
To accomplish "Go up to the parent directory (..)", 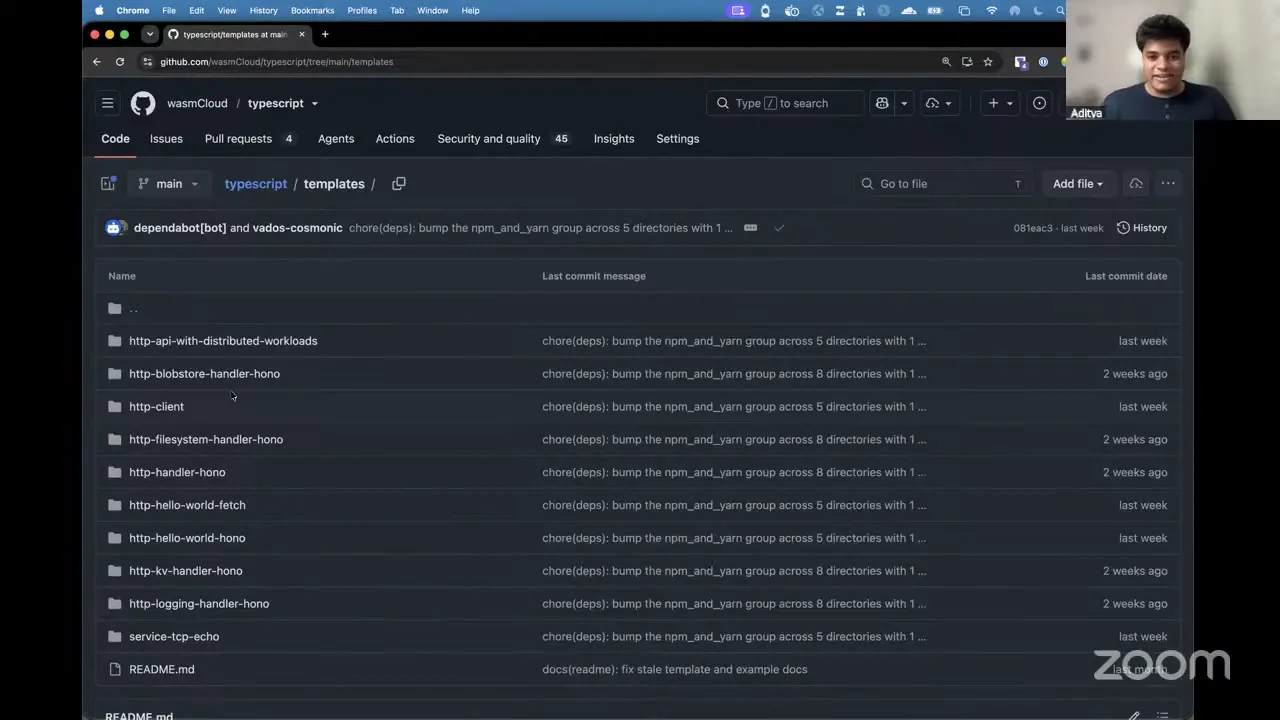I will click(x=133, y=308).
